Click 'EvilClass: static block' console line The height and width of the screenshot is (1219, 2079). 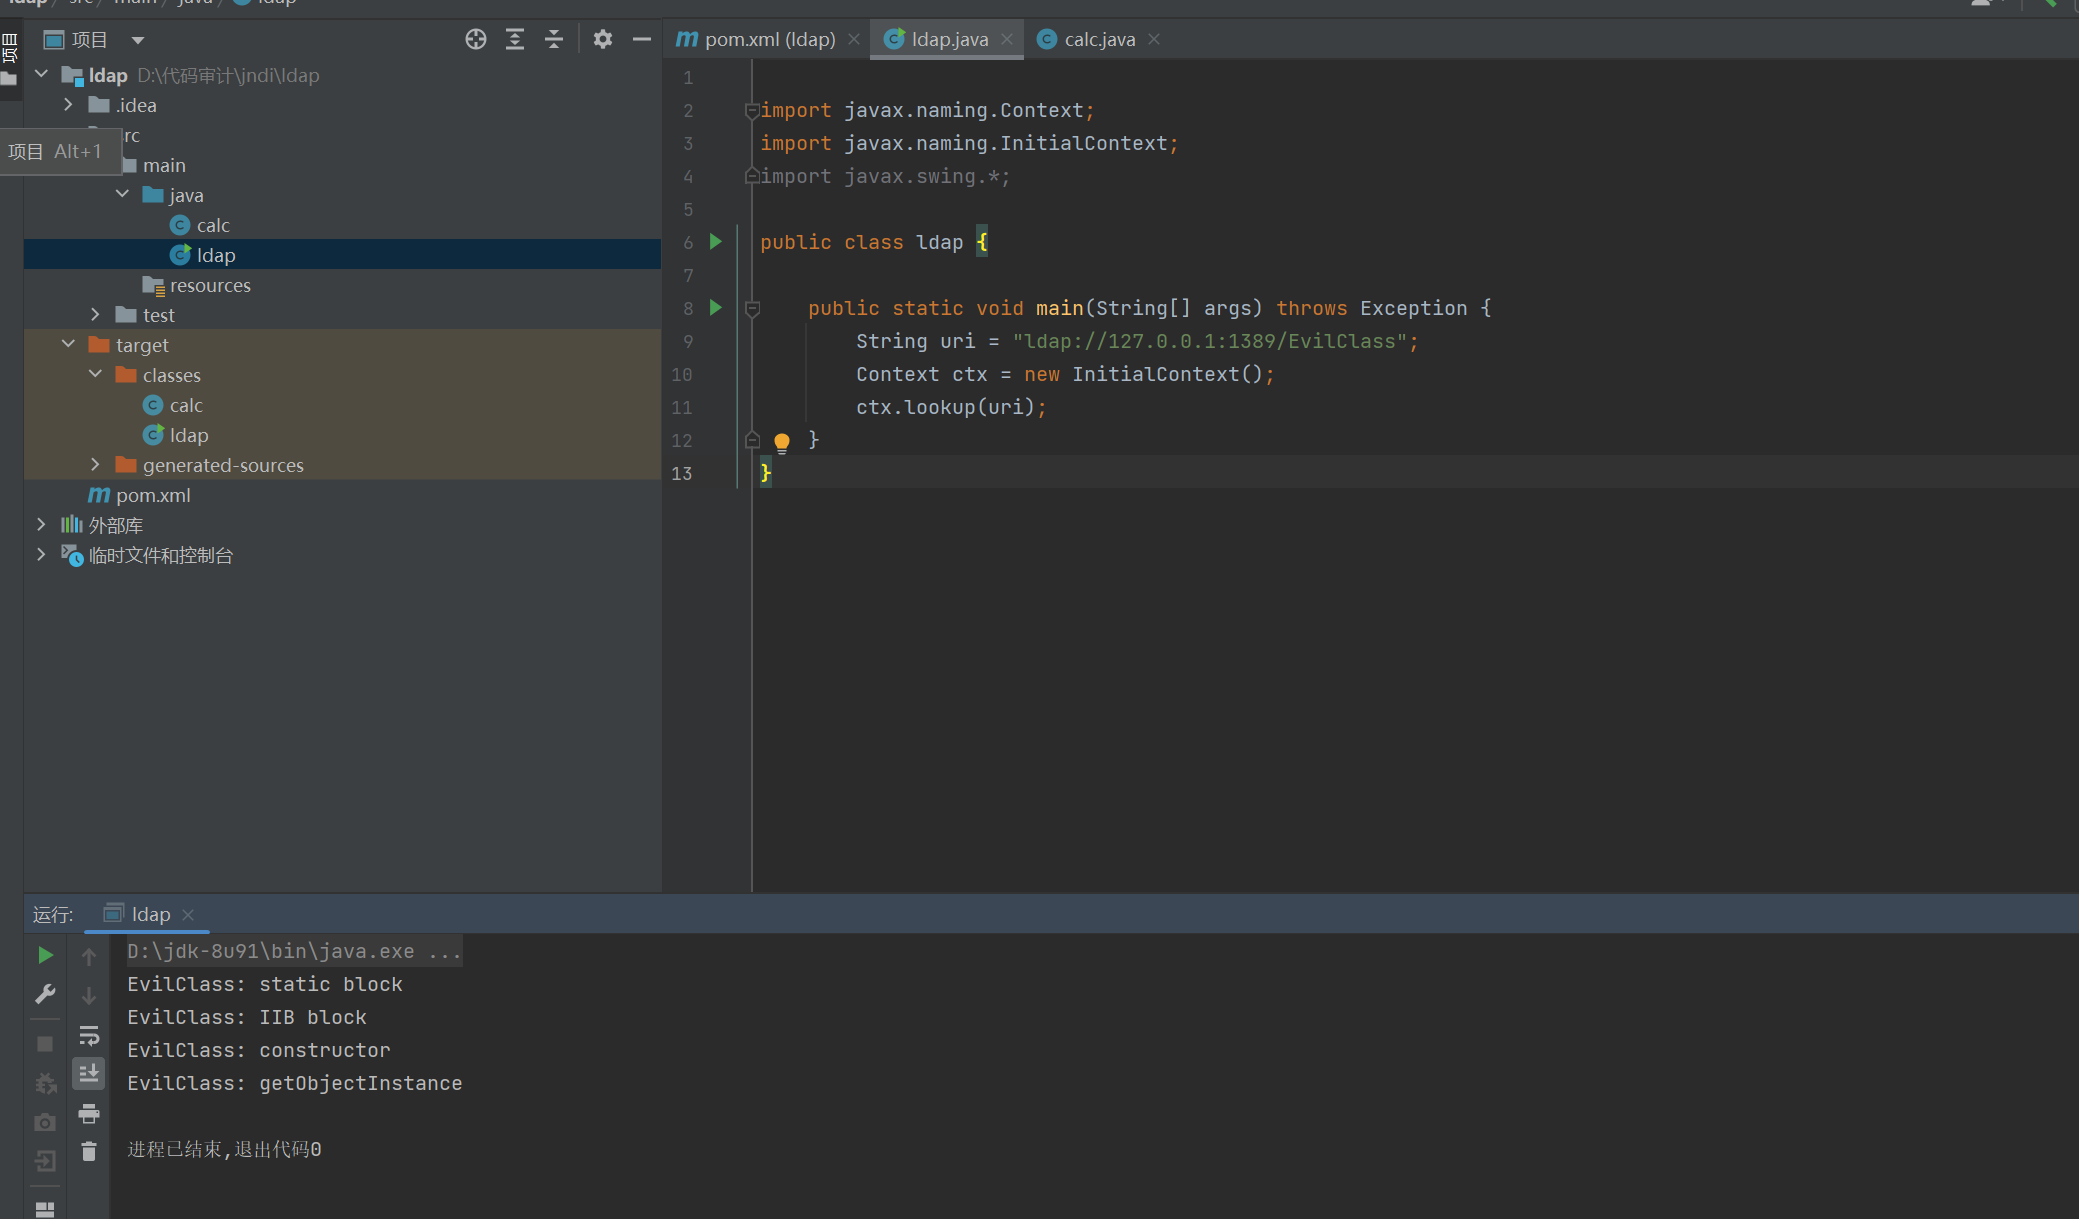coord(265,984)
